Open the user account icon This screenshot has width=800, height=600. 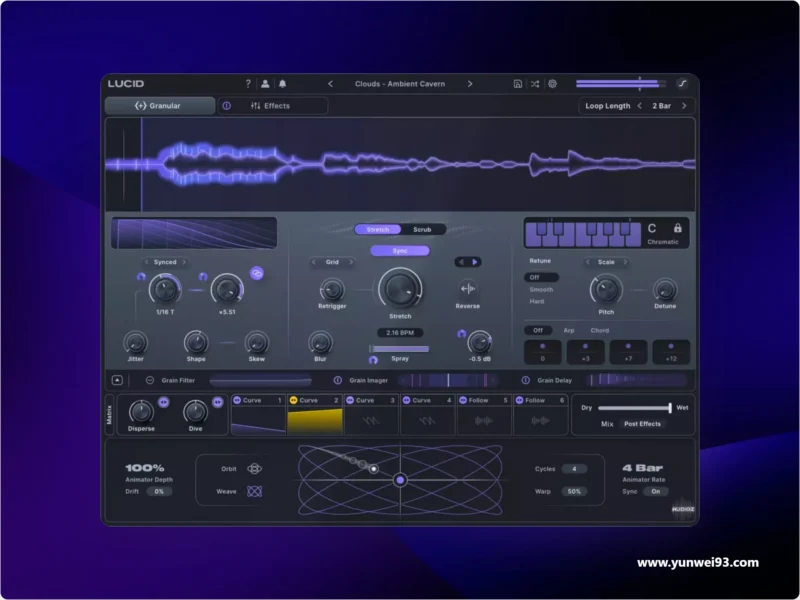265,84
